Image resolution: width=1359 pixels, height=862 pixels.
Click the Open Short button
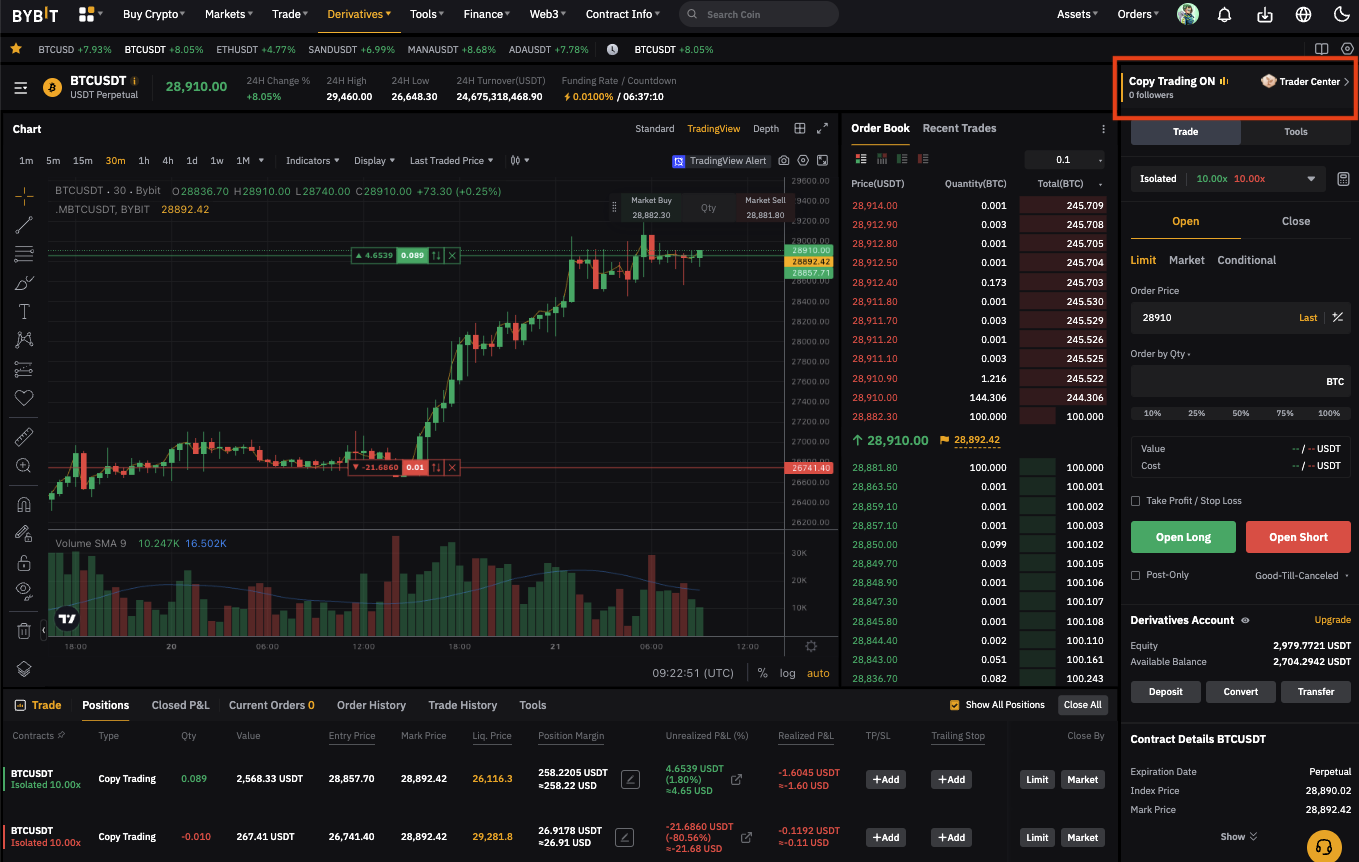coord(1298,537)
